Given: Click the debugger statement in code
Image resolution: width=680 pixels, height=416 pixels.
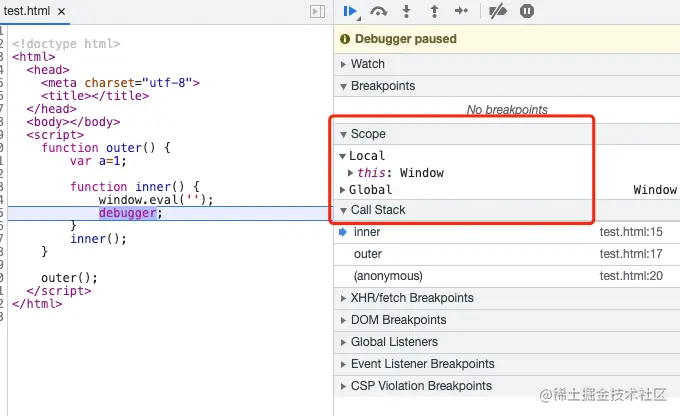Looking at the screenshot, I should [x=130, y=213].
